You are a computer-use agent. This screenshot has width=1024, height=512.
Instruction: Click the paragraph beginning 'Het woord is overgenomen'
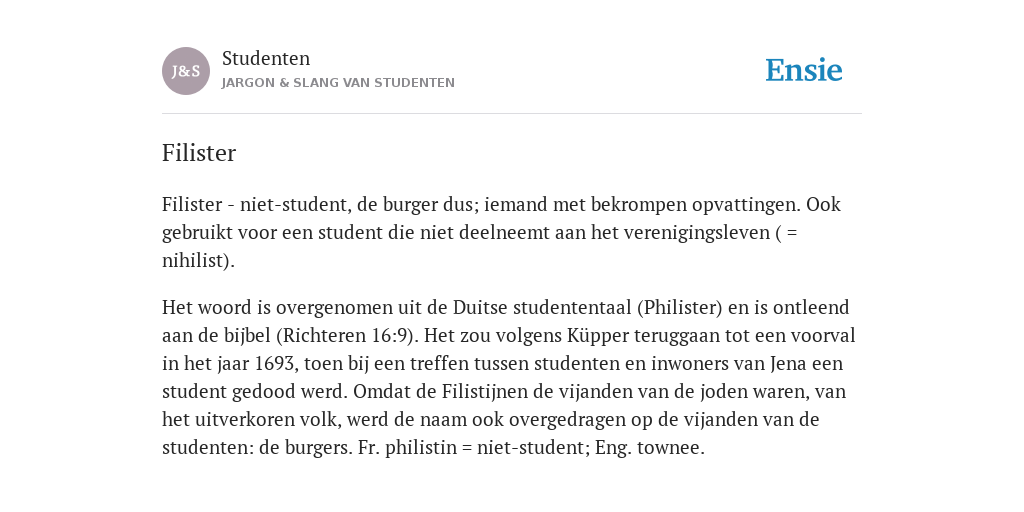click(509, 377)
